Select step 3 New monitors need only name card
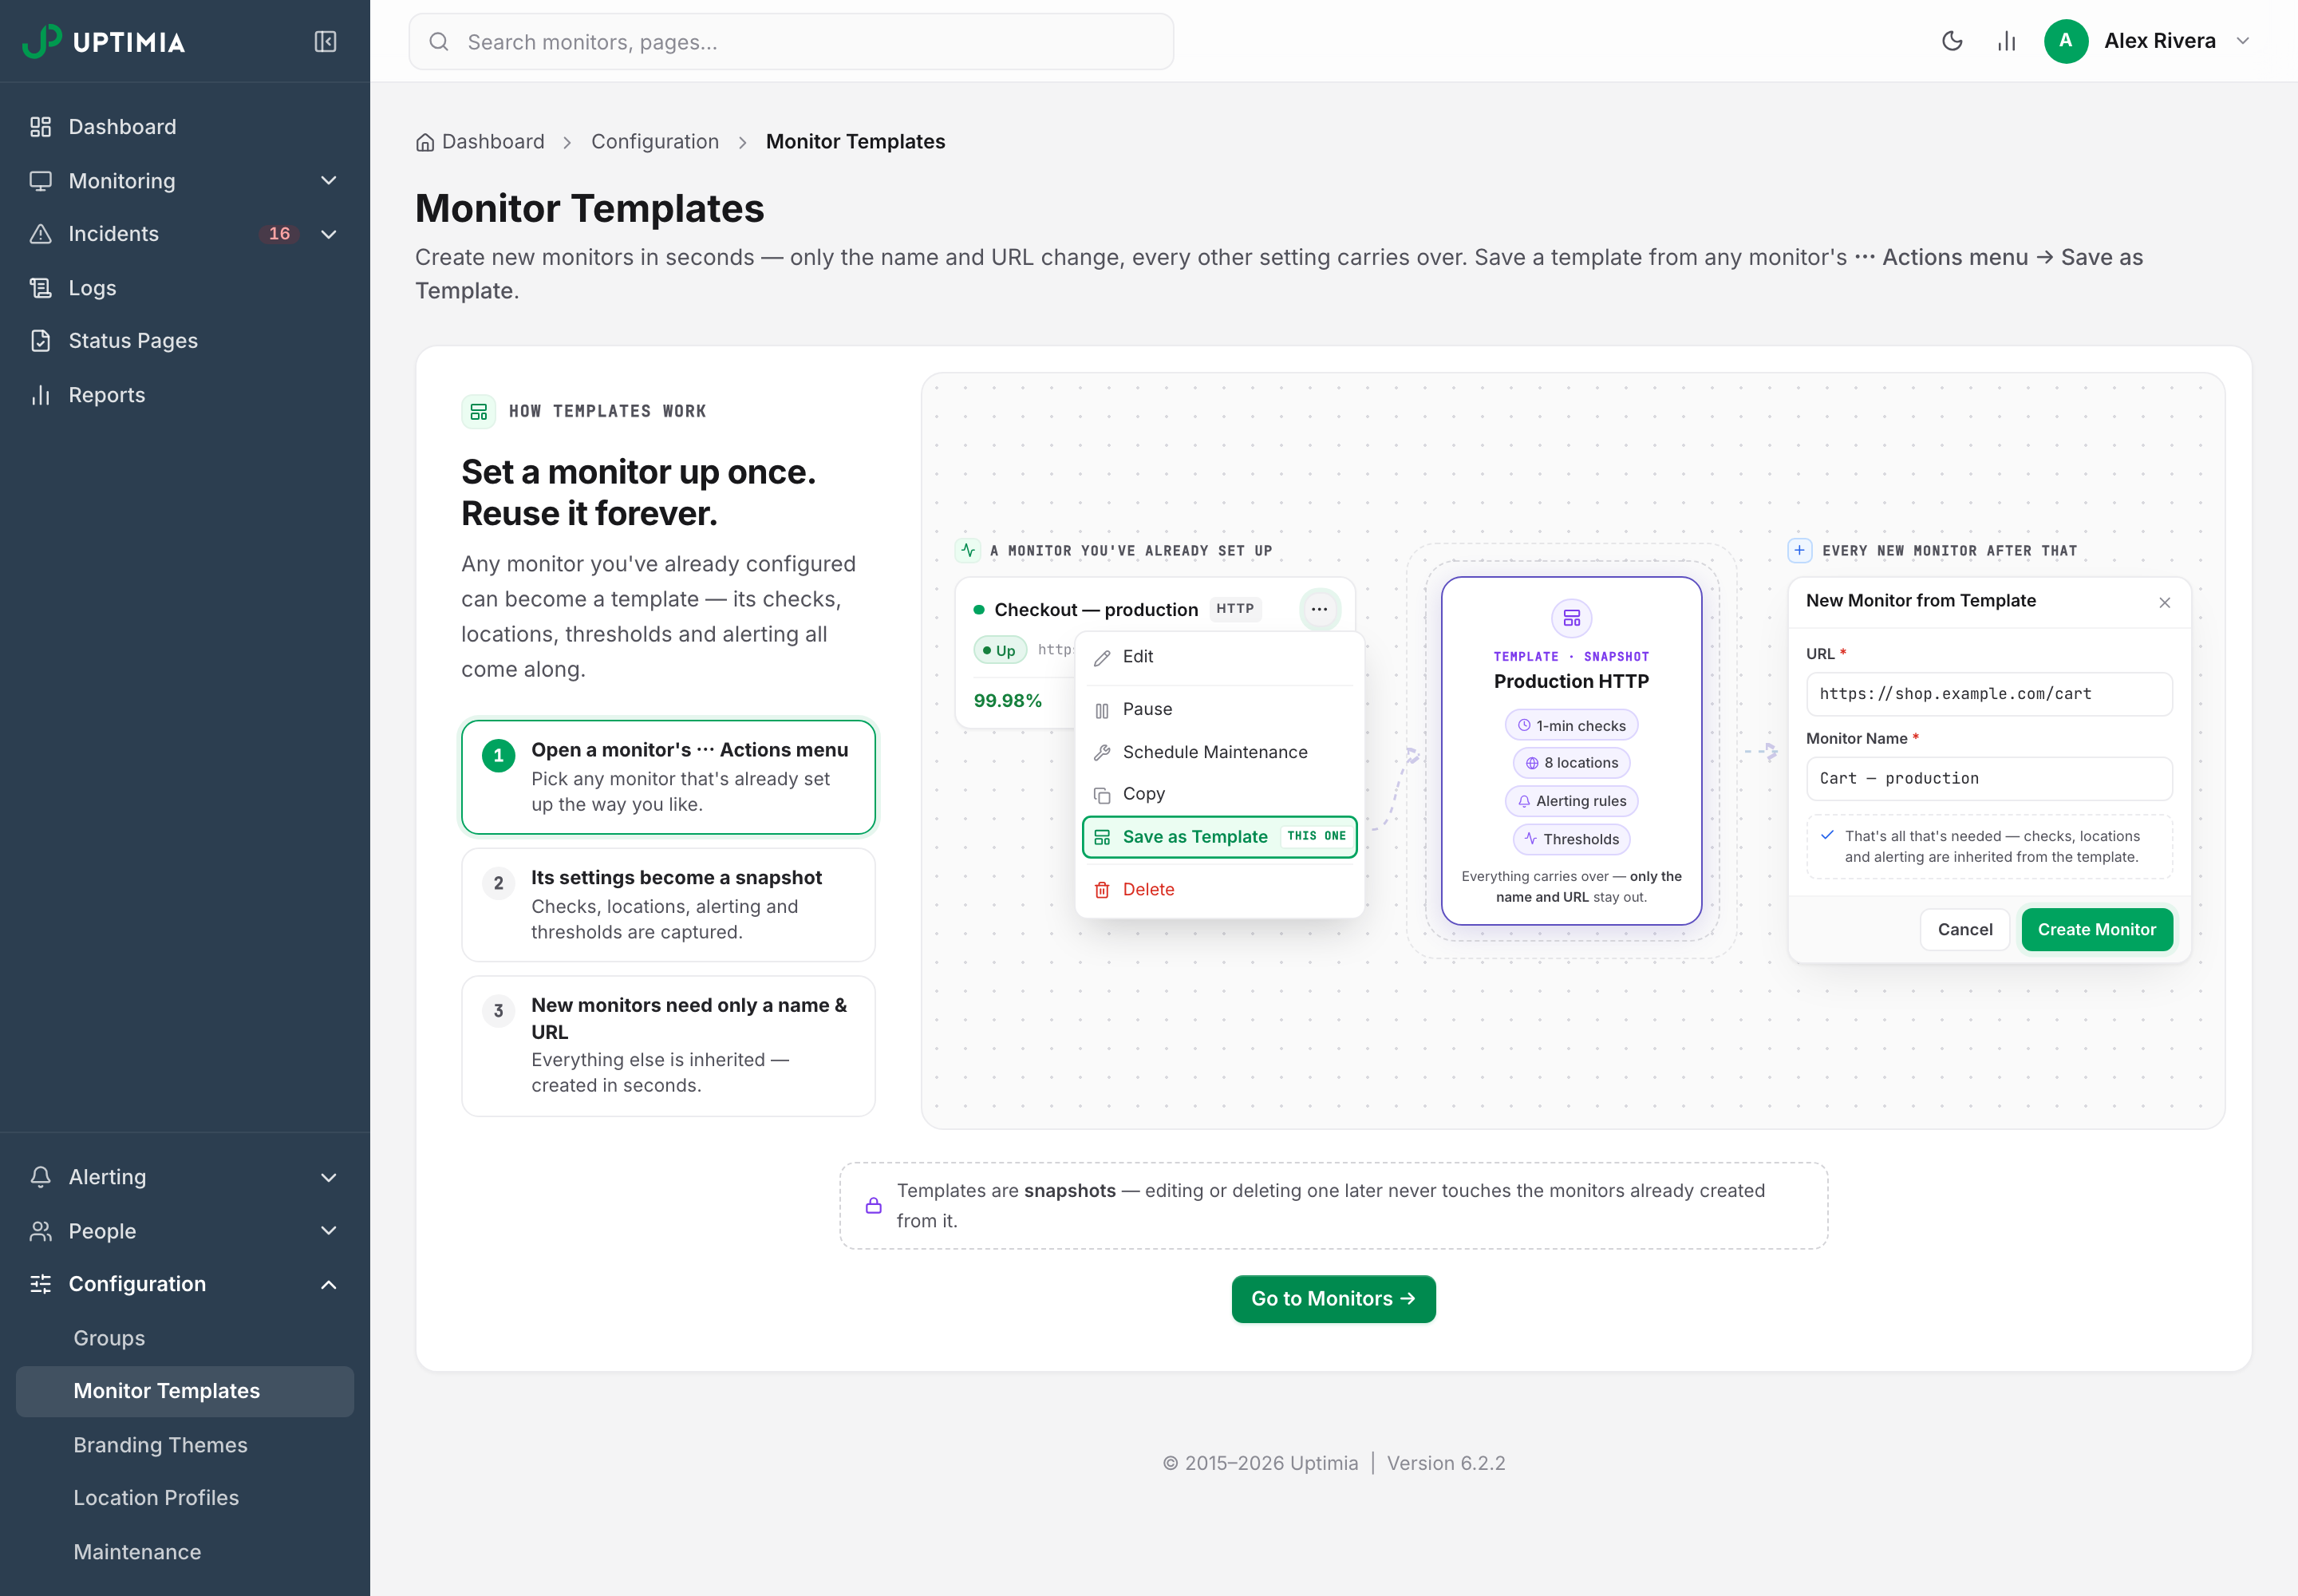Image resolution: width=2298 pixels, height=1596 pixels. (x=668, y=1046)
